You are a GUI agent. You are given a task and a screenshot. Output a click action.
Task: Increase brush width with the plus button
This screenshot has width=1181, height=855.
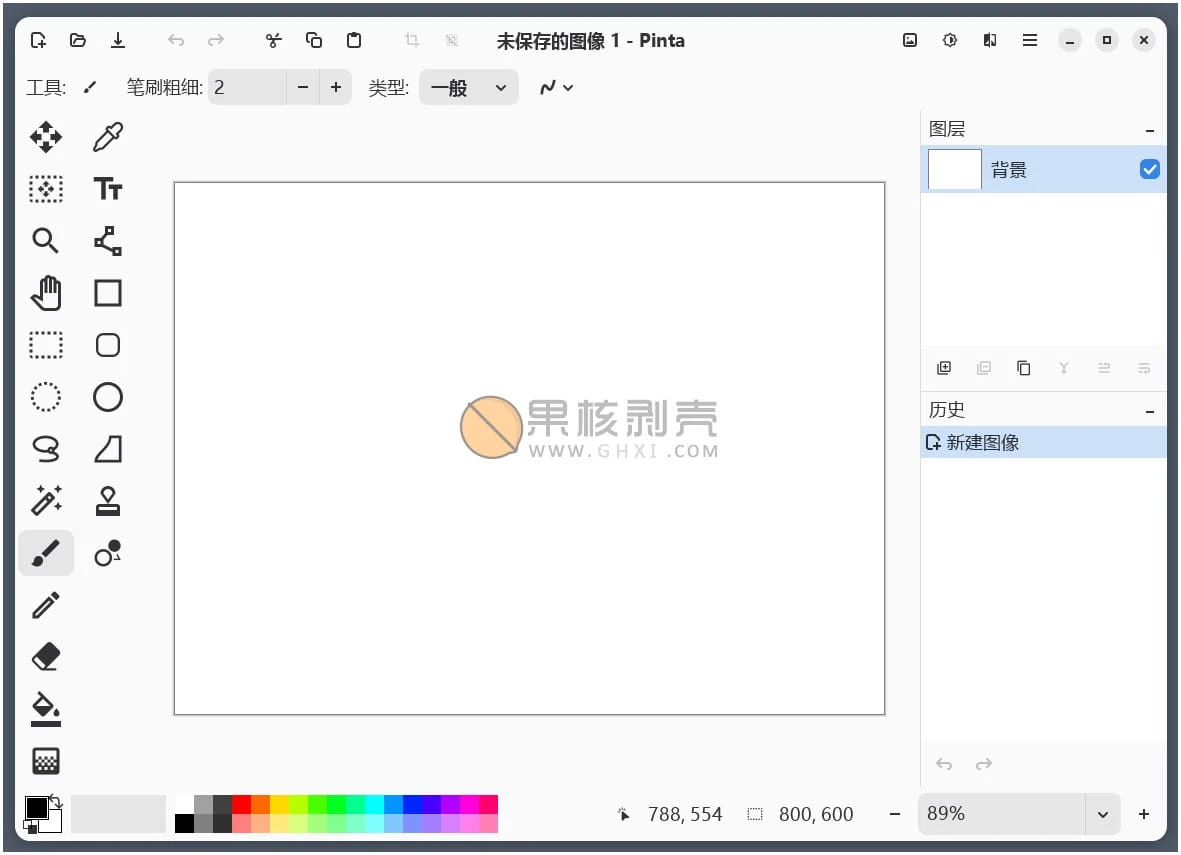(x=336, y=87)
